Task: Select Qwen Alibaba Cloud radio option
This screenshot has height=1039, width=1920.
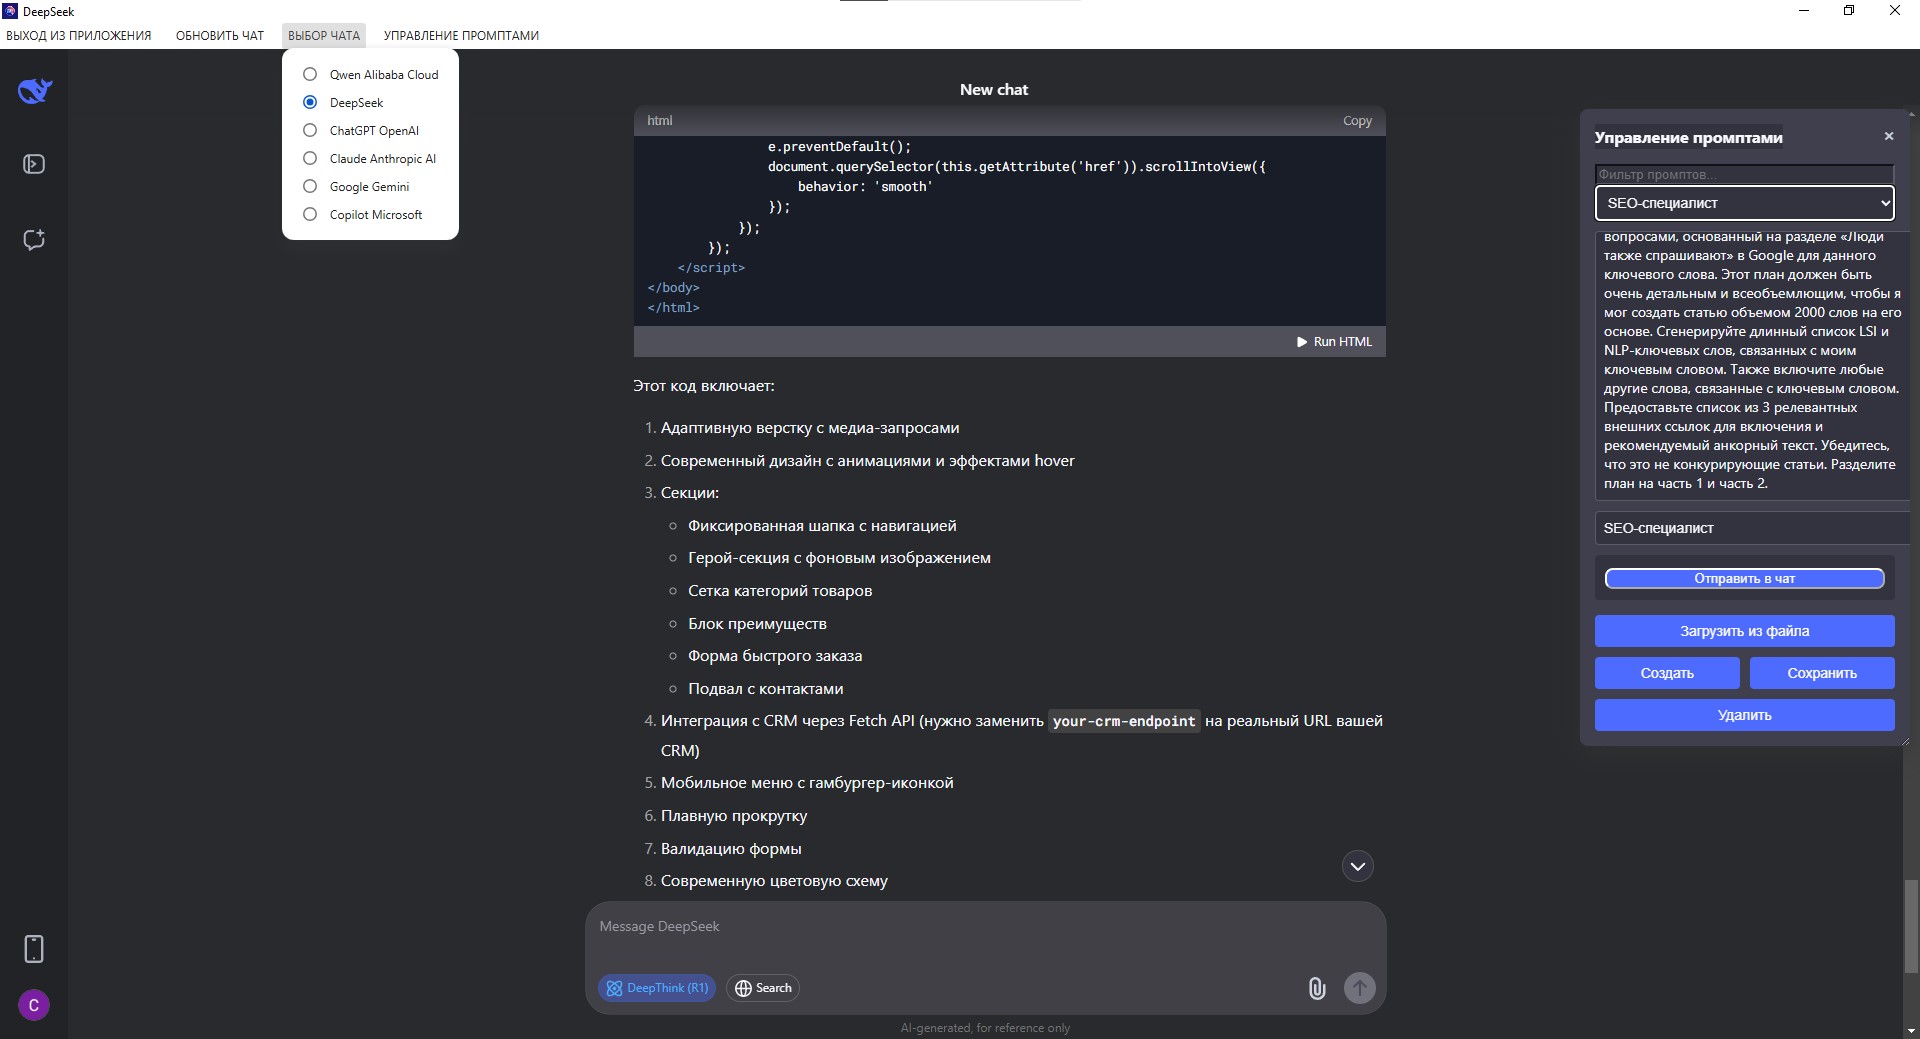Action: pos(310,74)
